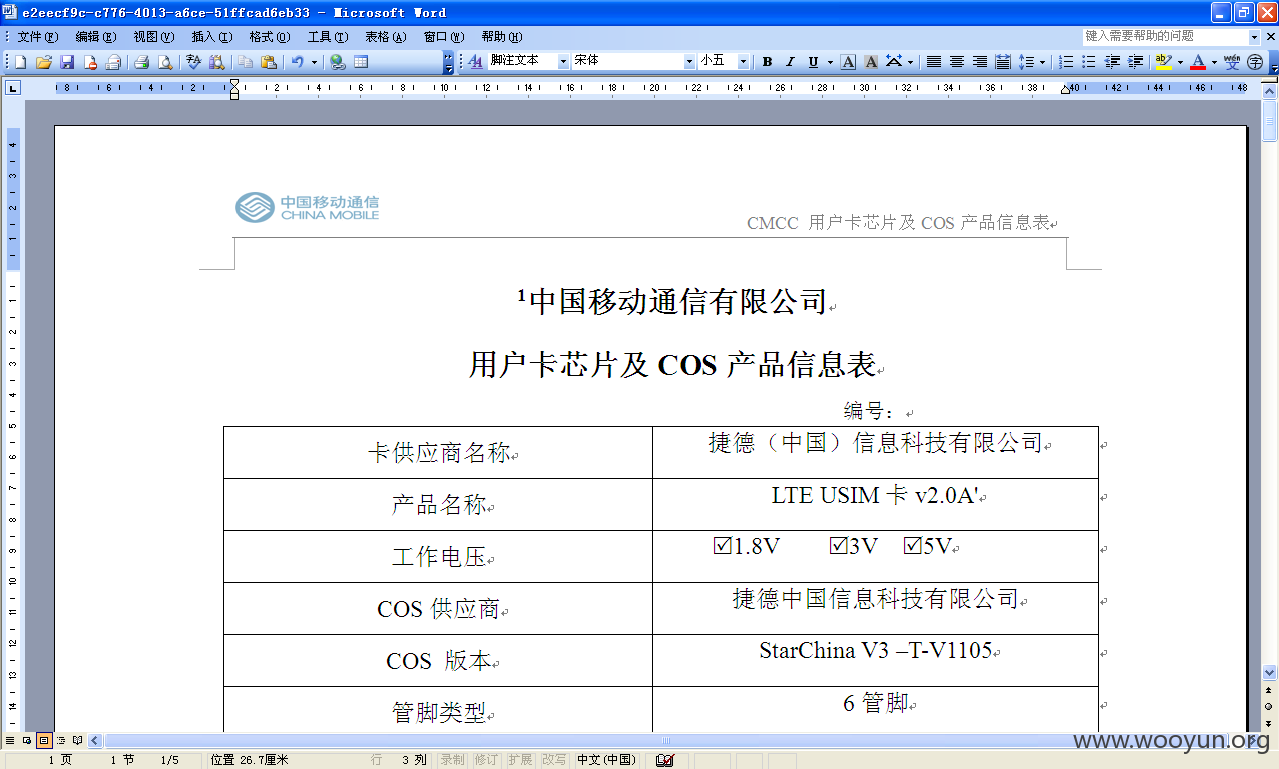Expand character scaling arrow
This screenshot has width=1279, height=769.
coord(910,62)
